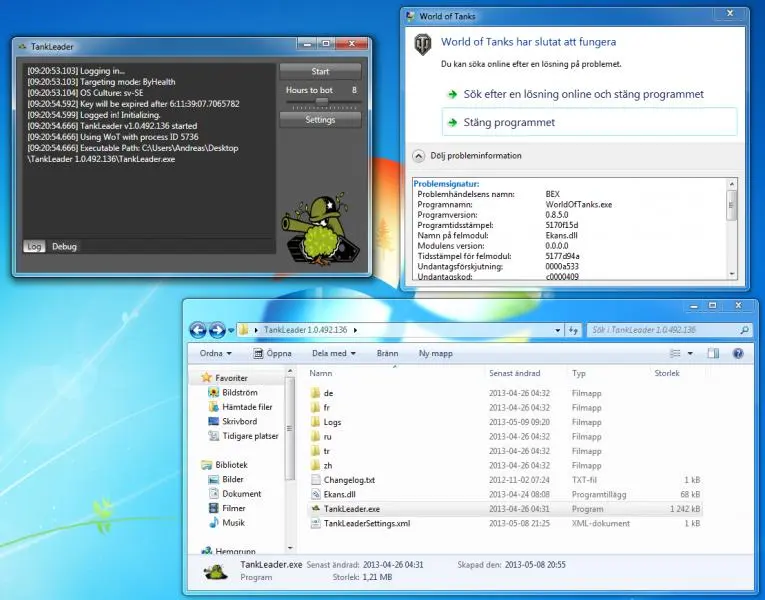The image size is (765, 600).
Task: Open the Dela med menu
Action: pos(334,353)
